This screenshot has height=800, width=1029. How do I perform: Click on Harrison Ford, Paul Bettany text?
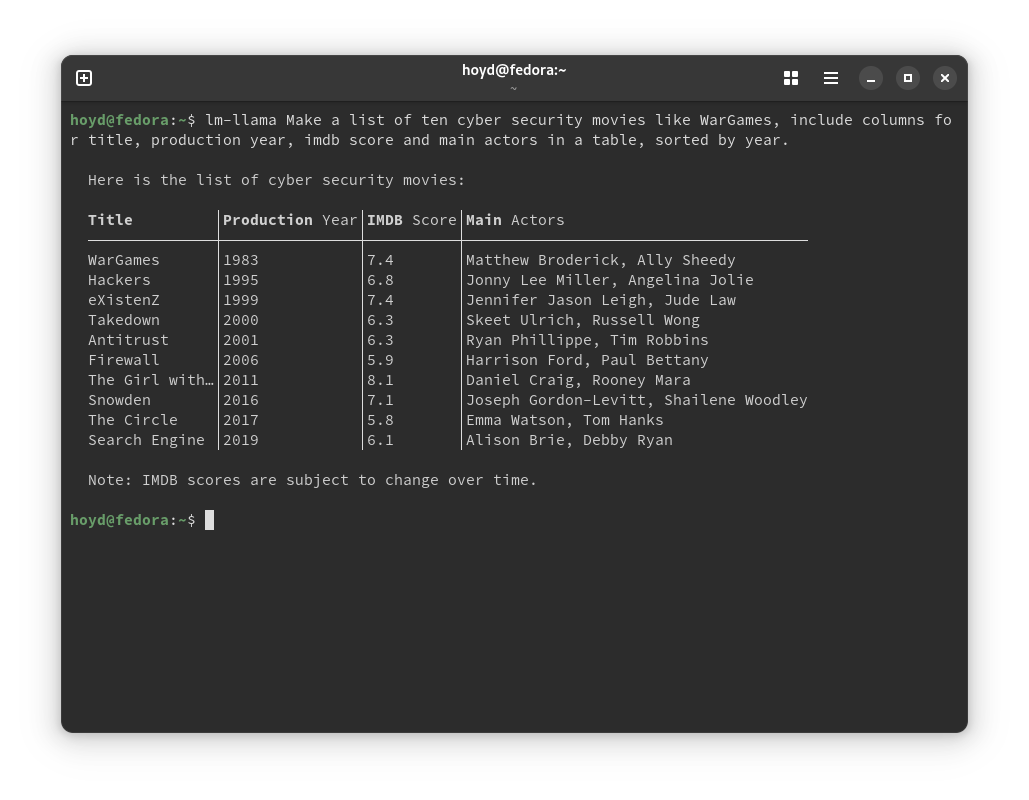587,360
